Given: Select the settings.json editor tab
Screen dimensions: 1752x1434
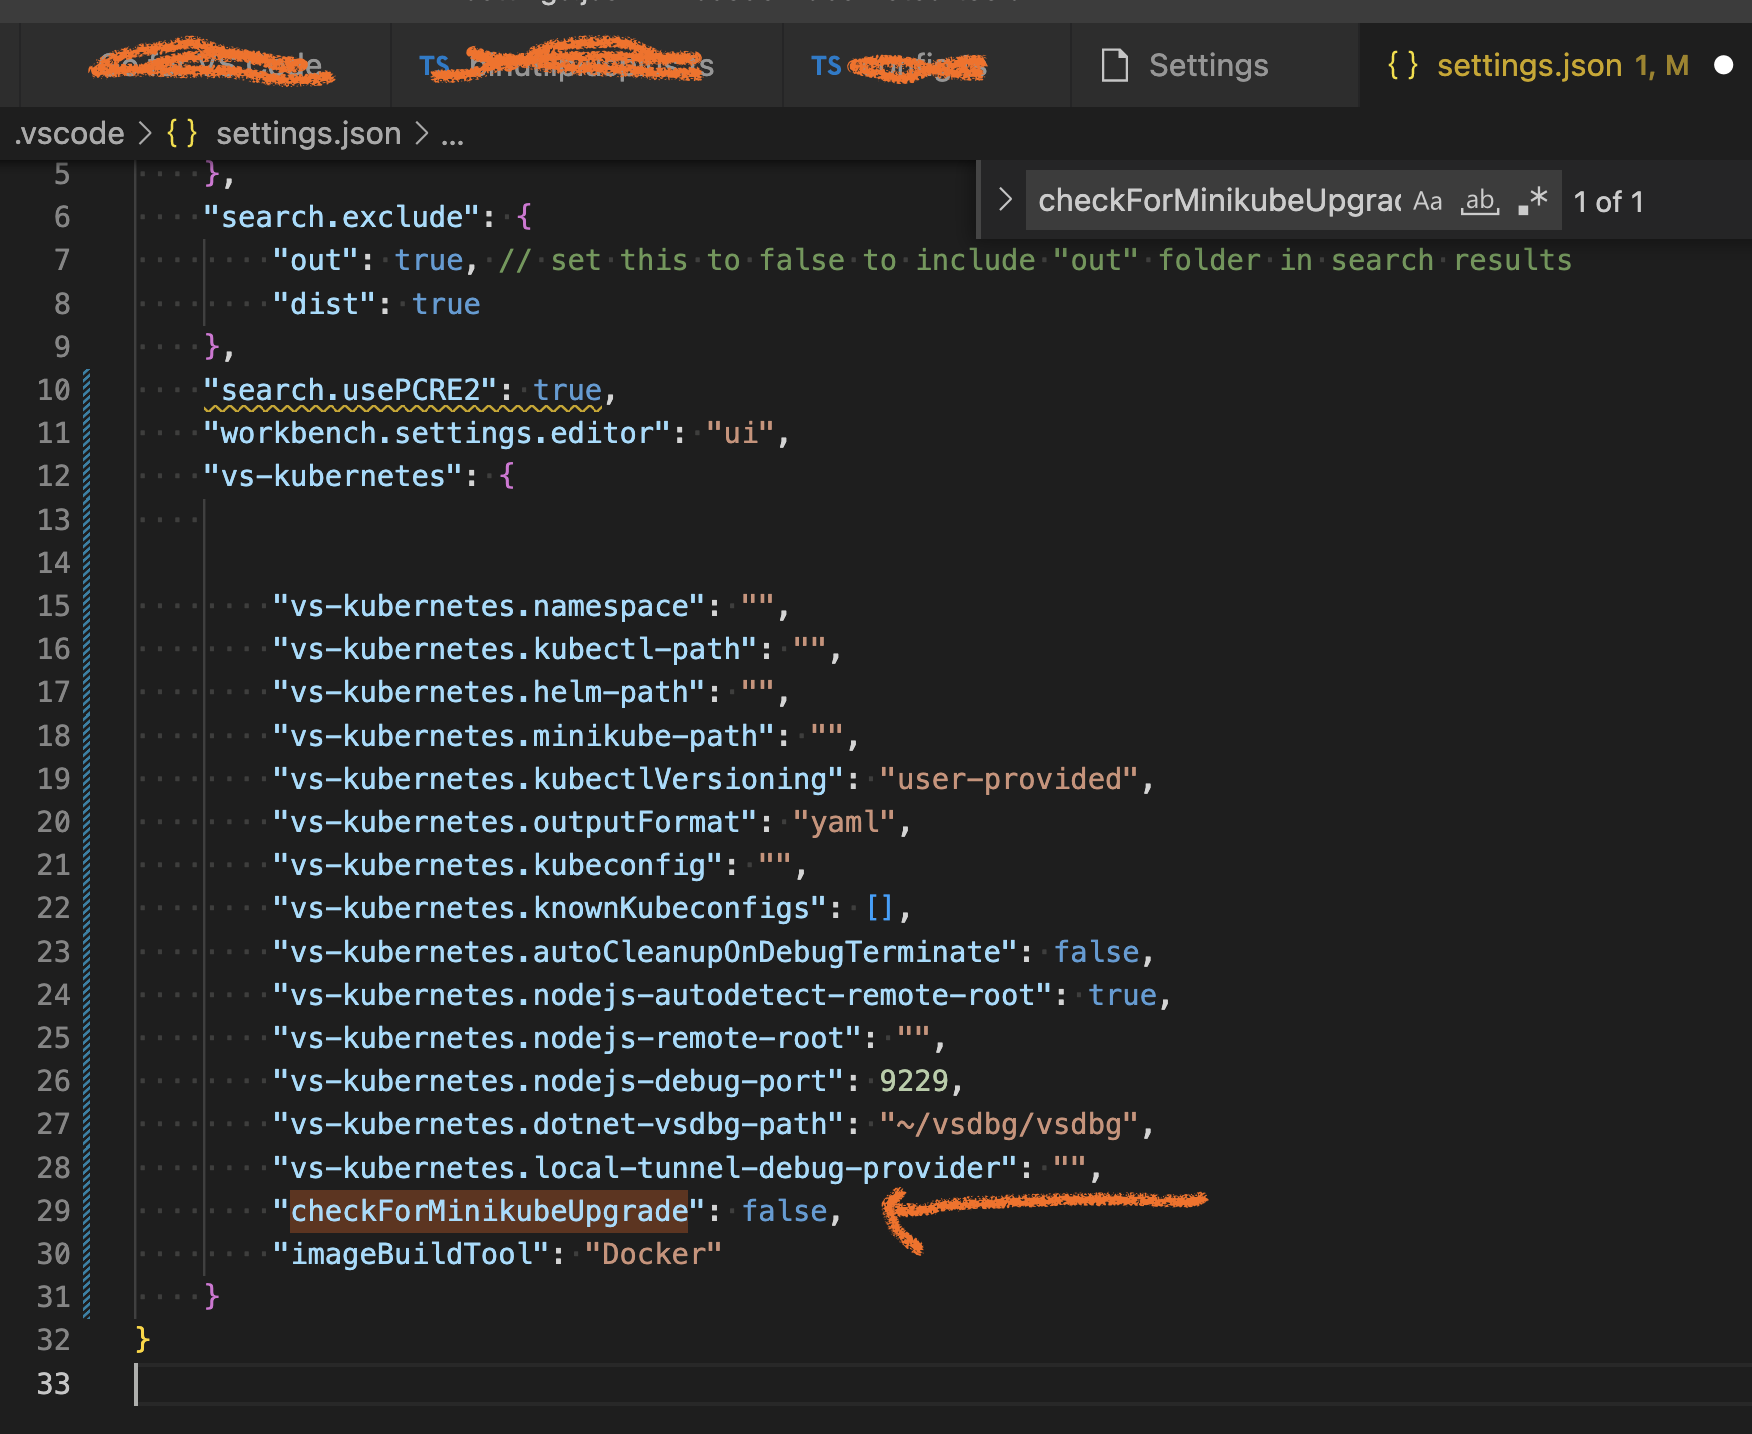Looking at the screenshot, I should coord(1530,65).
